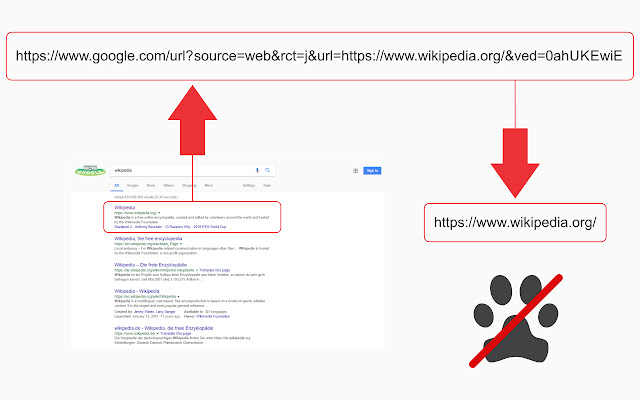Open 'Wikipedia - Wikipedia' result
Screen dimensions: 640x400
(x=137, y=291)
